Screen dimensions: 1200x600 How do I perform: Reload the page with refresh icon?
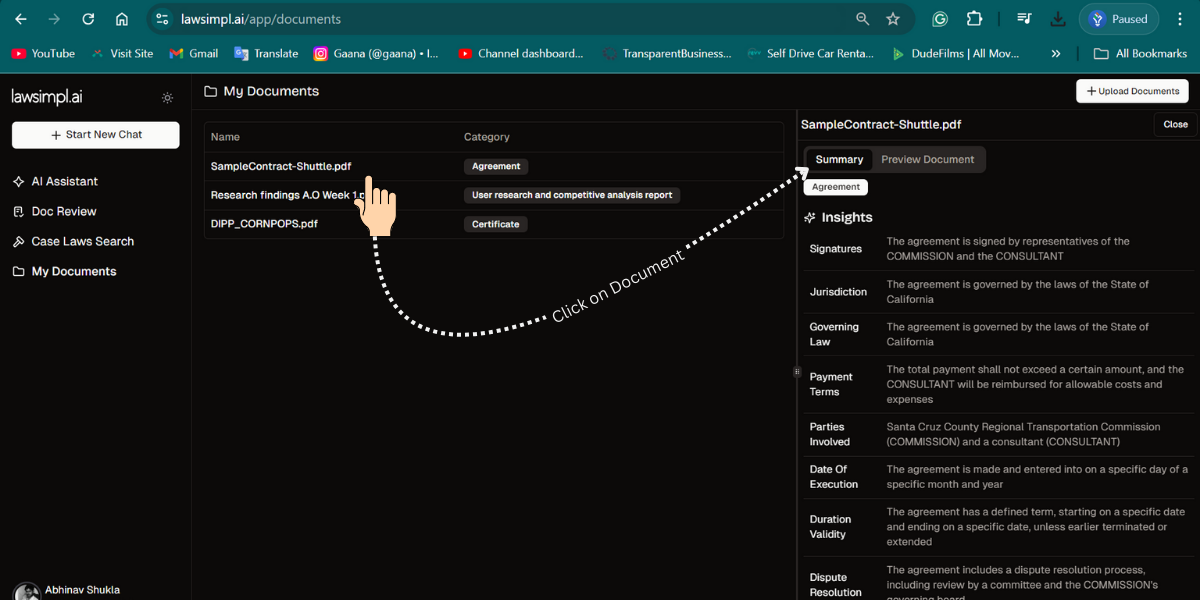[x=88, y=19]
